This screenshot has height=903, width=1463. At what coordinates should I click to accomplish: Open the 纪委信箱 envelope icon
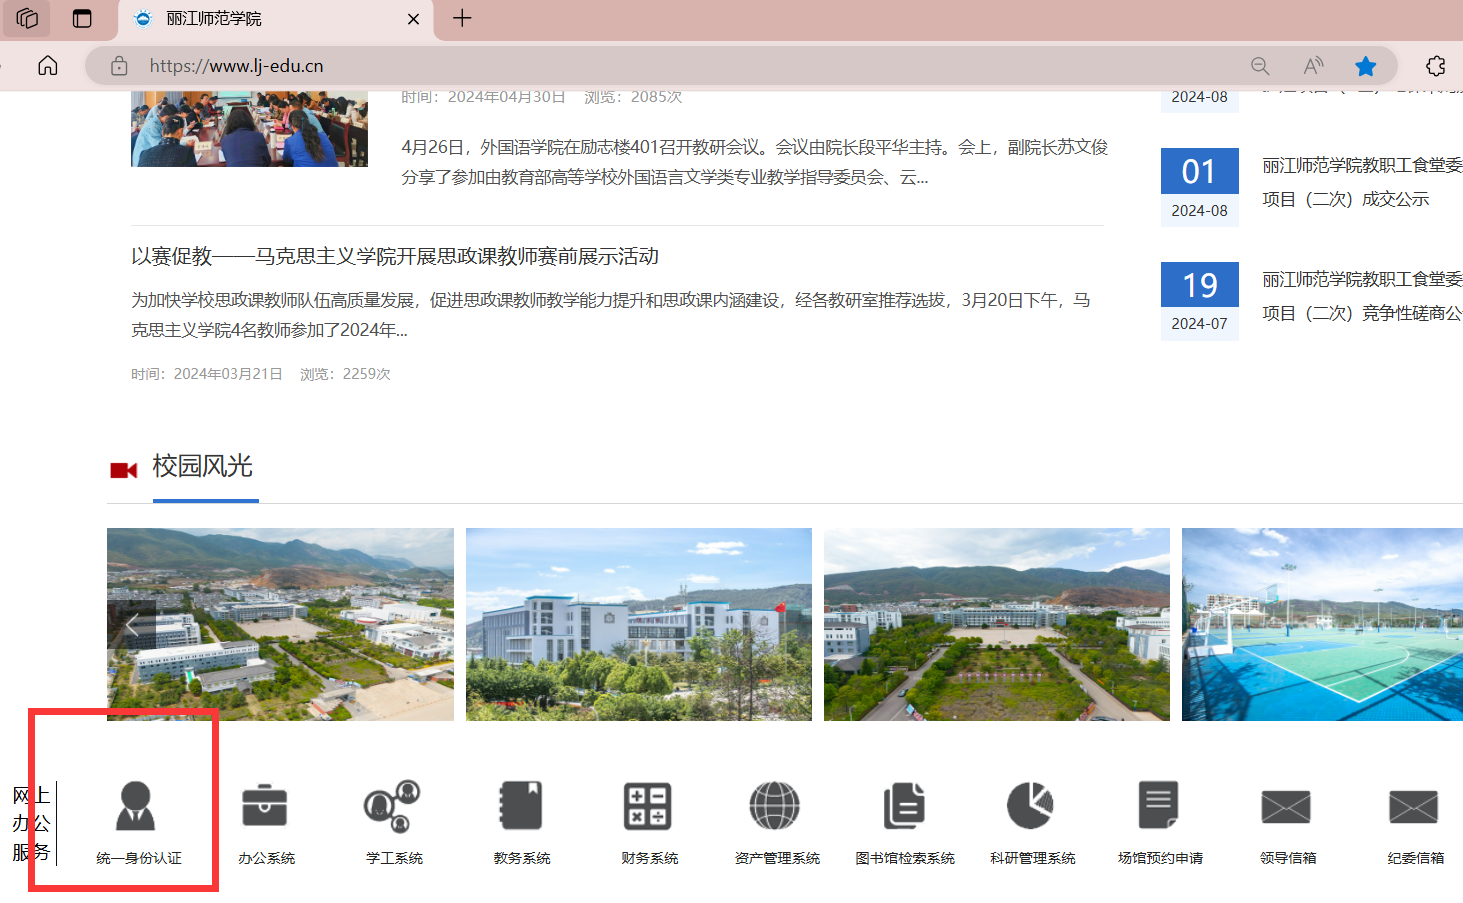(1414, 807)
